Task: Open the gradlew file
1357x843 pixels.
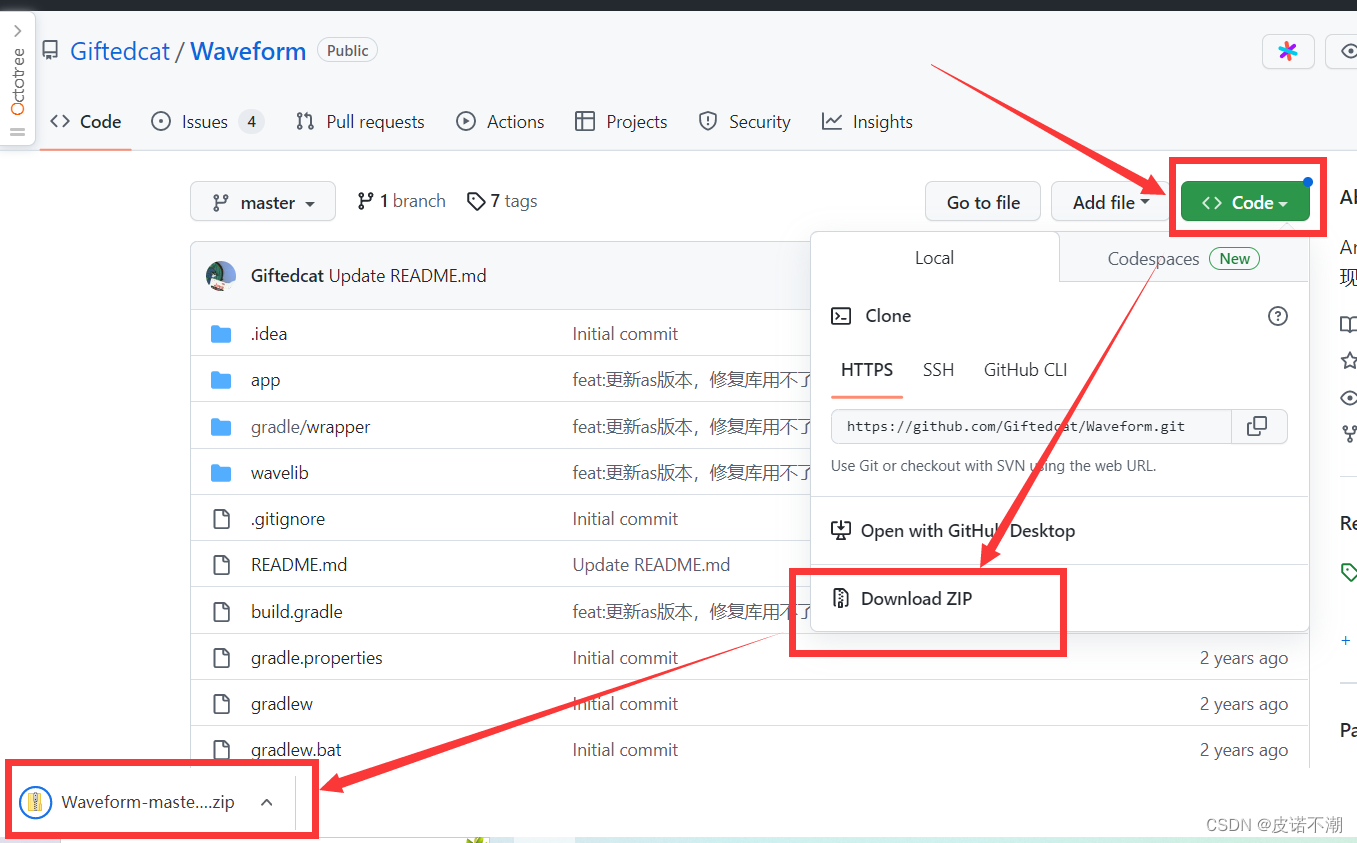Action: [x=281, y=704]
